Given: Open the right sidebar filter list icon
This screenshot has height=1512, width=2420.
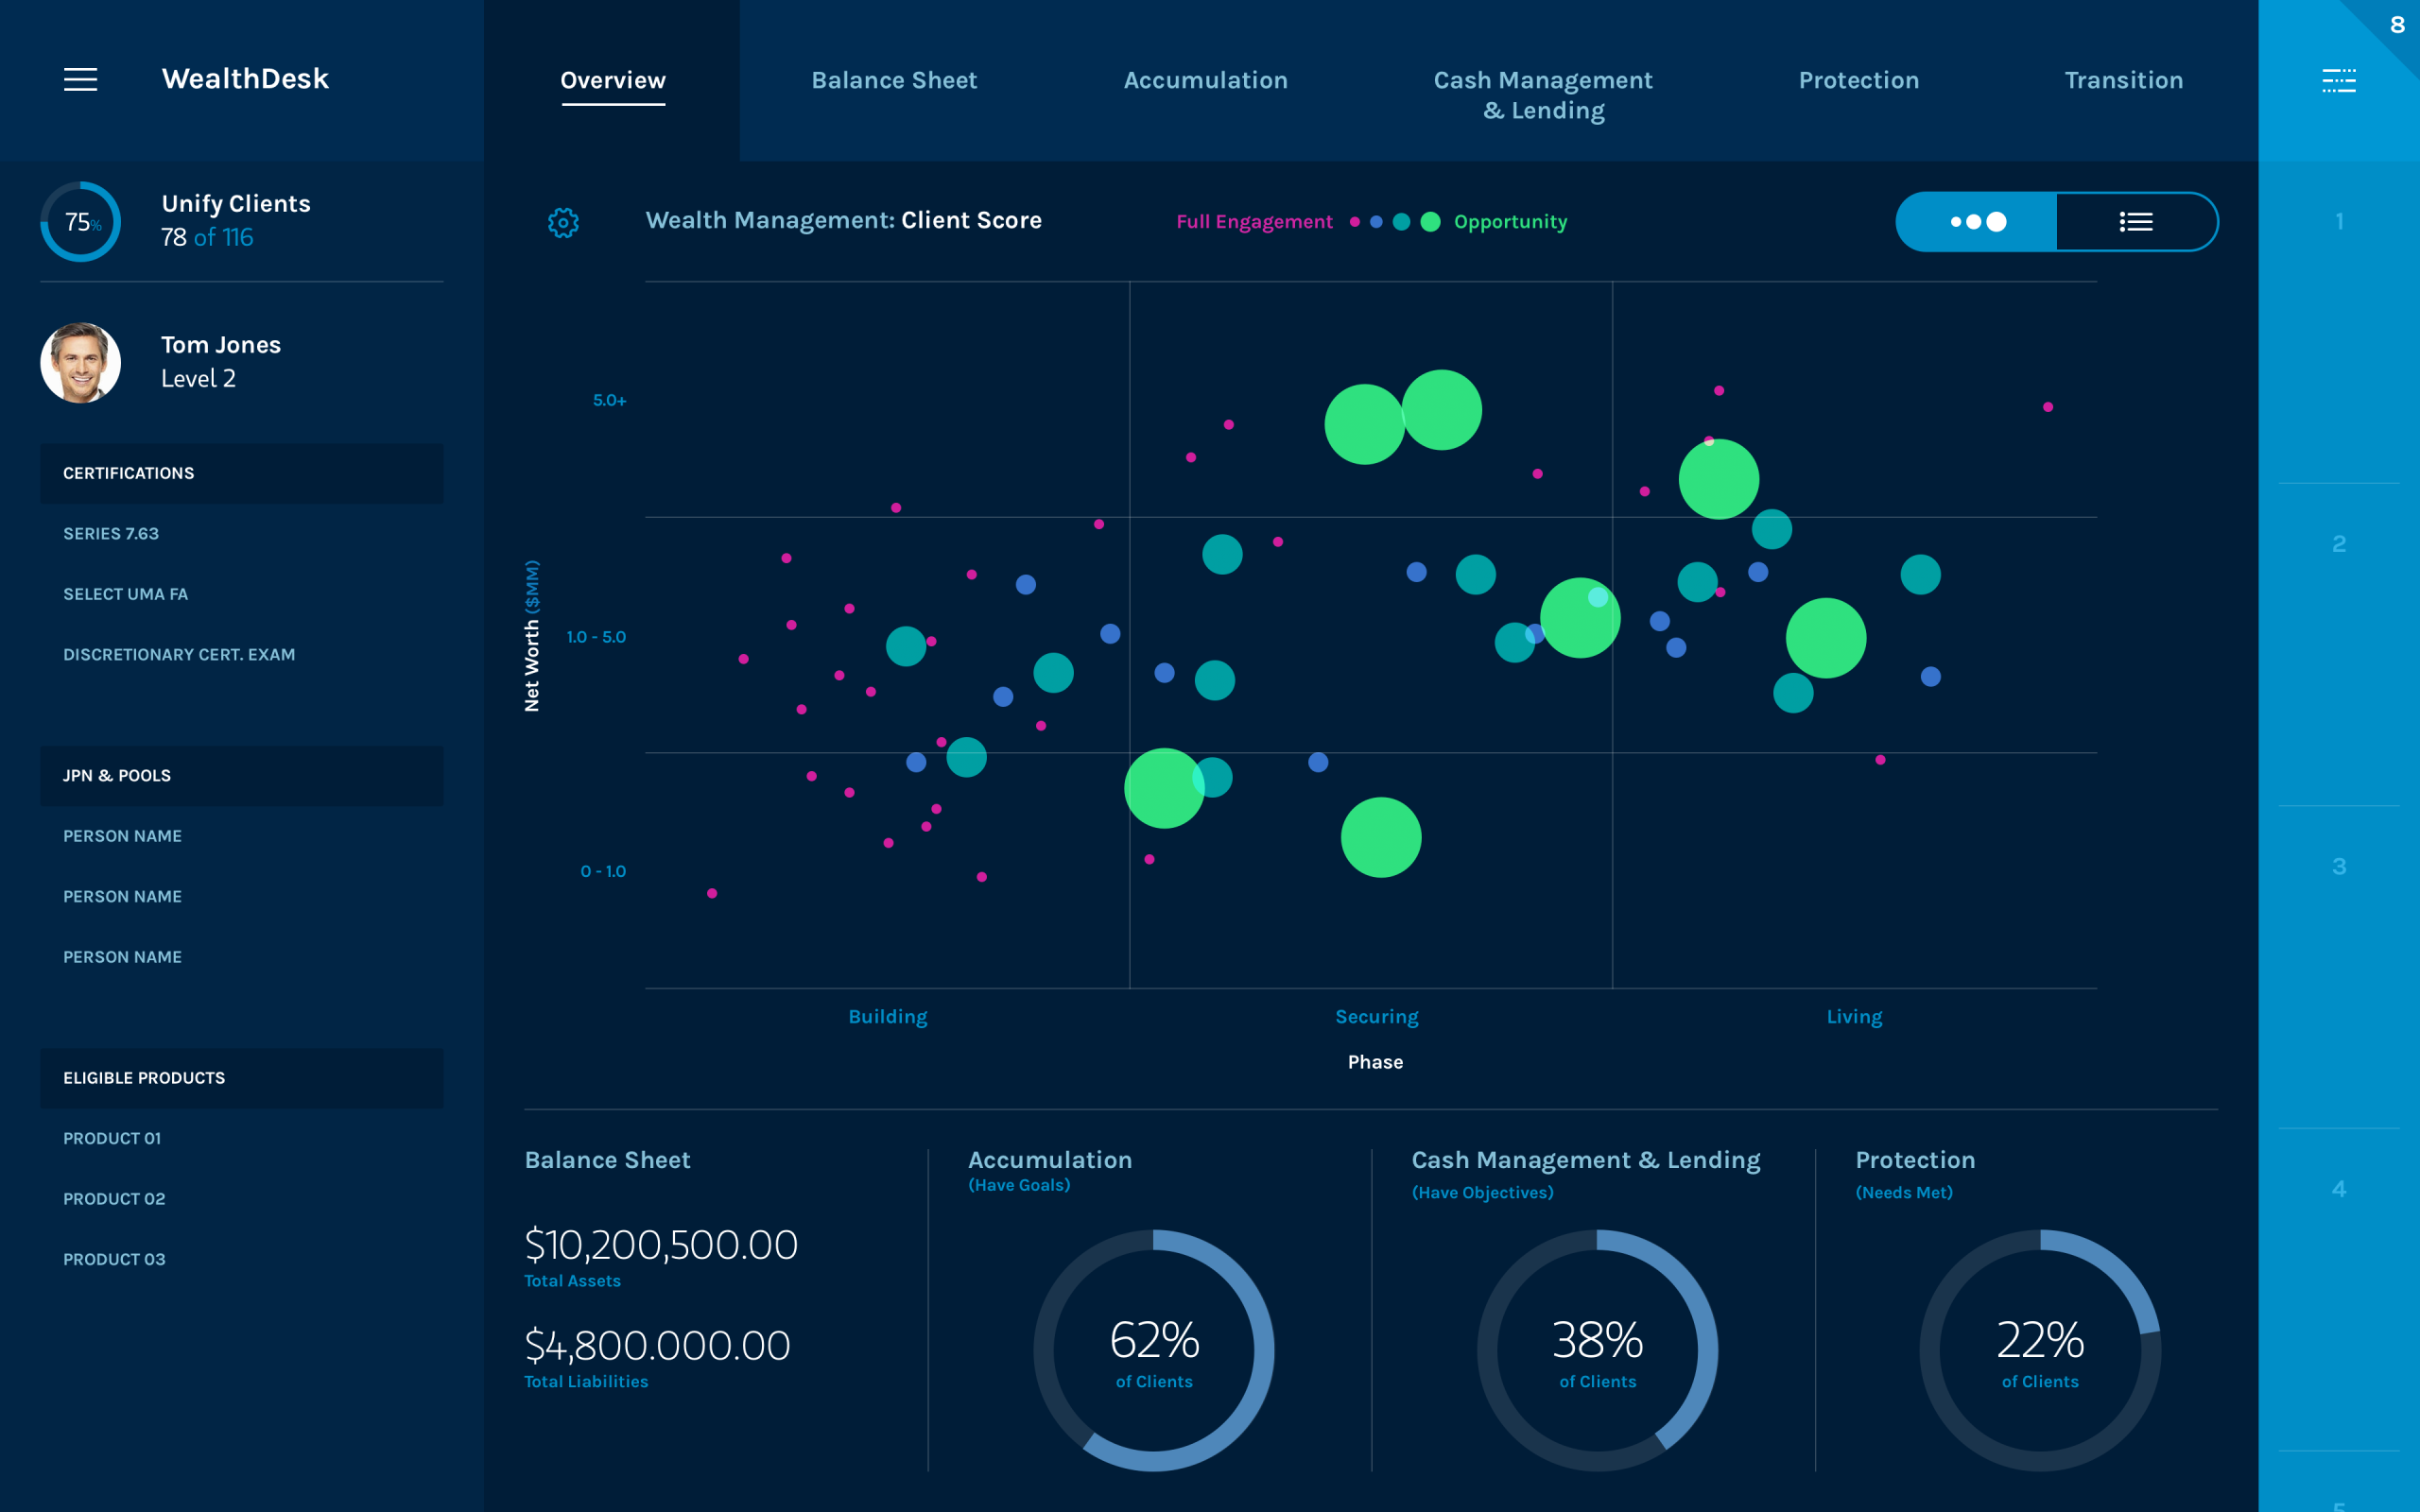Looking at the screenshot, I should [2338, 80].
